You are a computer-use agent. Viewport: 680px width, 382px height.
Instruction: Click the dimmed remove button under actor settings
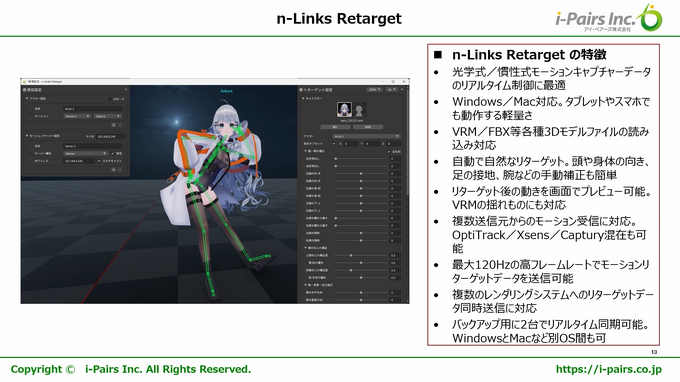pyautogui.click(x=120, y=125)
